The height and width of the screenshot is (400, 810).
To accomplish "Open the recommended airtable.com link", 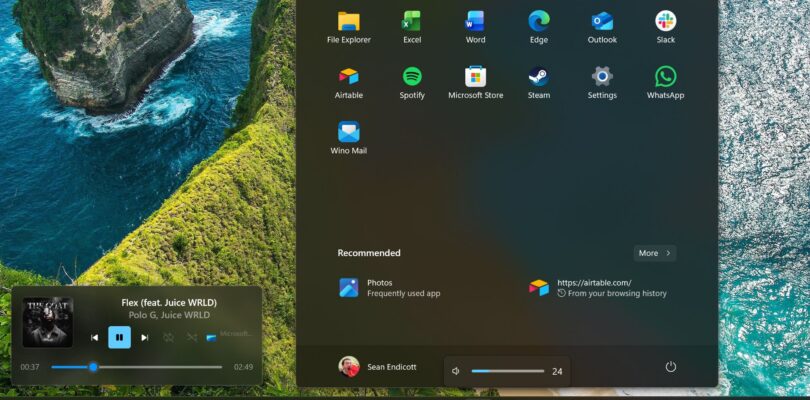I will [598, 288].
